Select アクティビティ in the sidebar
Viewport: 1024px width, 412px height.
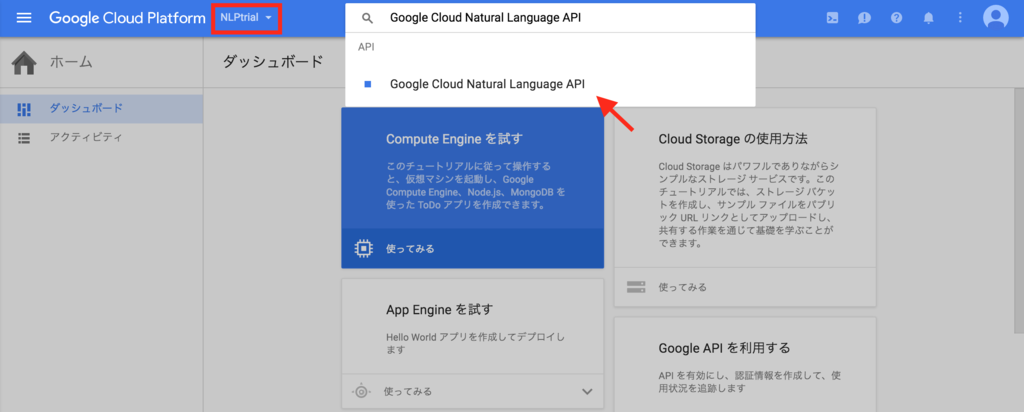(101, 138)
